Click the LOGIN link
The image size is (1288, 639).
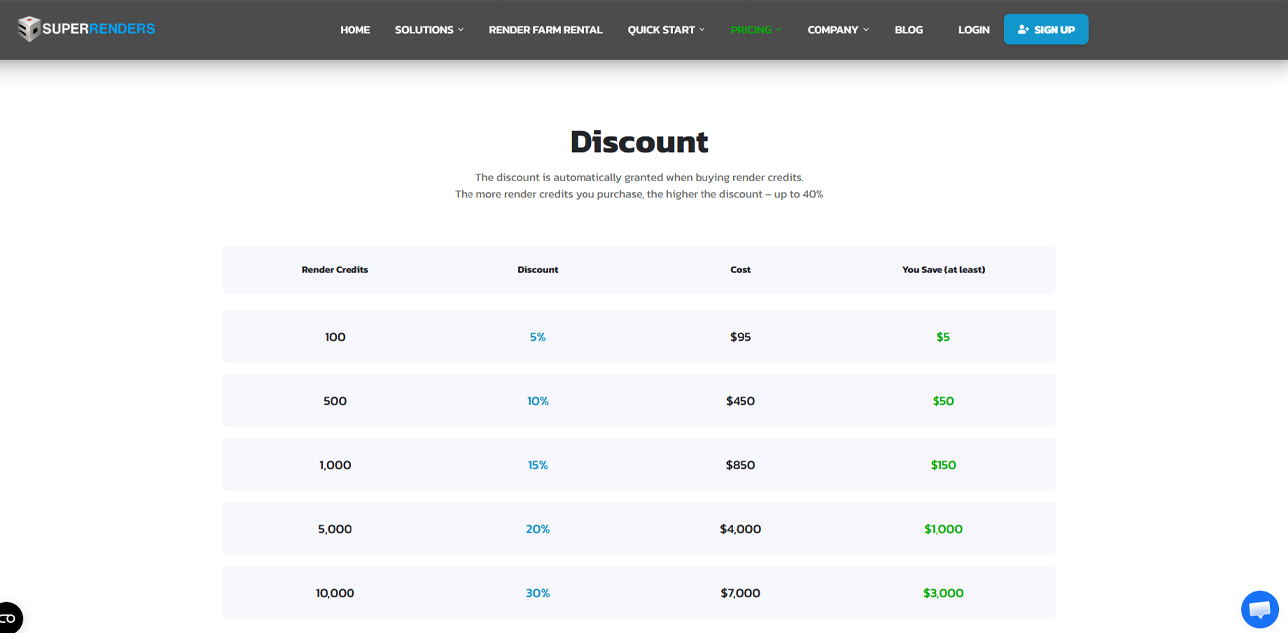973,29
